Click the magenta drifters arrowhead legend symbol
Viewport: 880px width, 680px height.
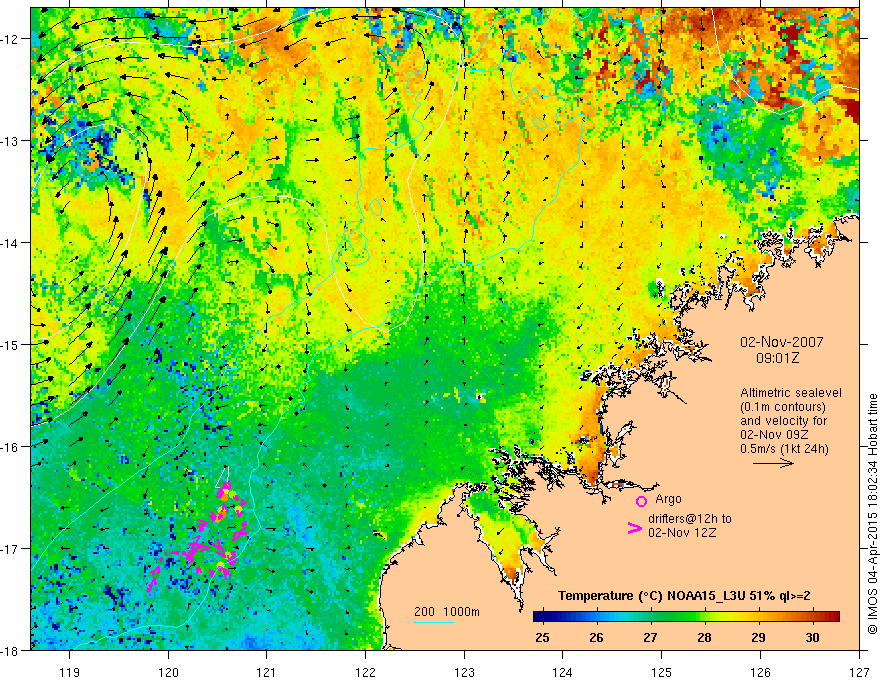pyautogui.click(x=634, y=528)
